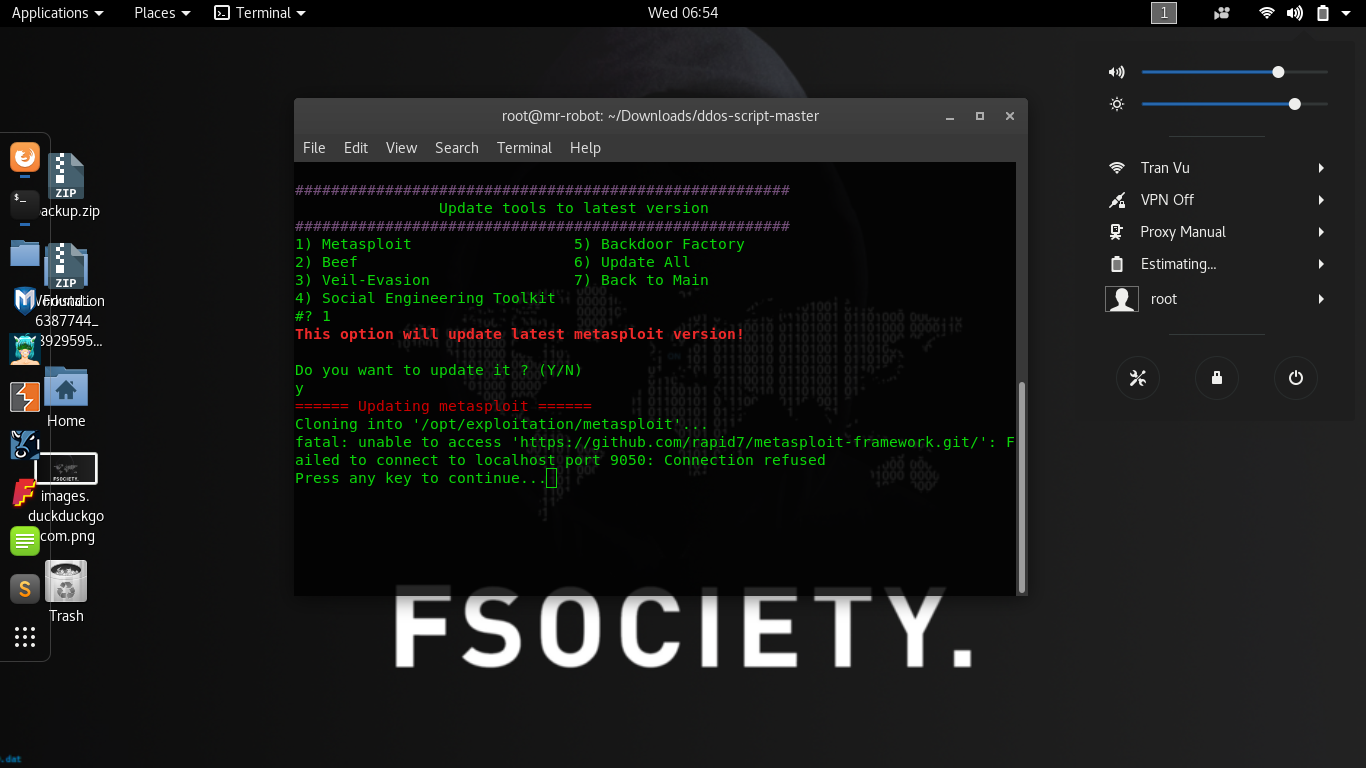This screenshot has height=768, width=1366.
Task: Open the system status dropdown arrow
Action: [x=1348, y=13]
